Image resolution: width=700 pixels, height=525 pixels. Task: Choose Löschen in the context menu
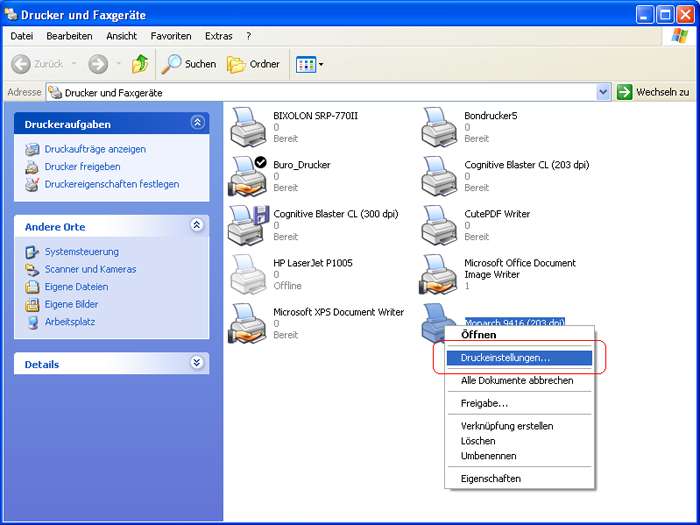(520, 441)
